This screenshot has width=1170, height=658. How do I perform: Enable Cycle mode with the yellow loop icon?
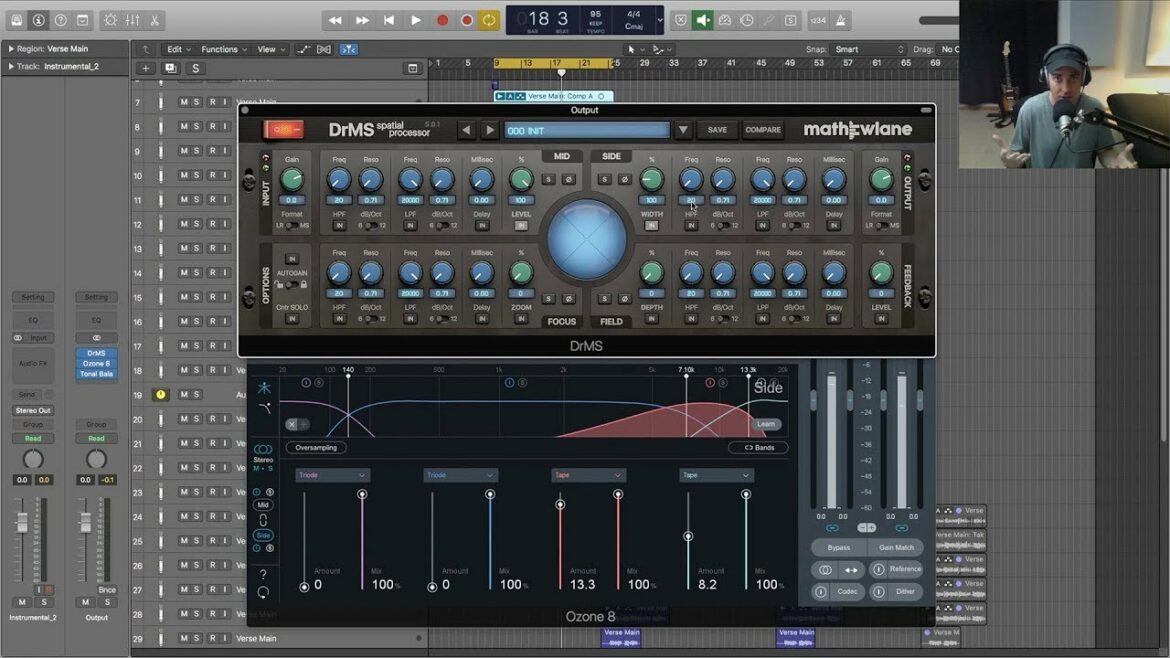click(x=488, y=19)
